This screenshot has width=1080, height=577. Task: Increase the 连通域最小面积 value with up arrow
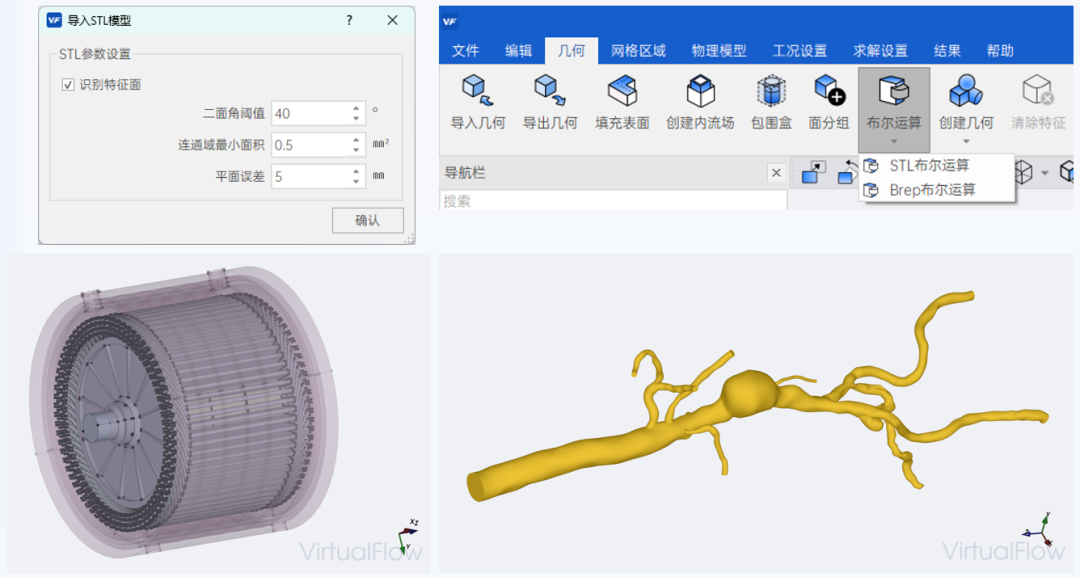(356, 140)
